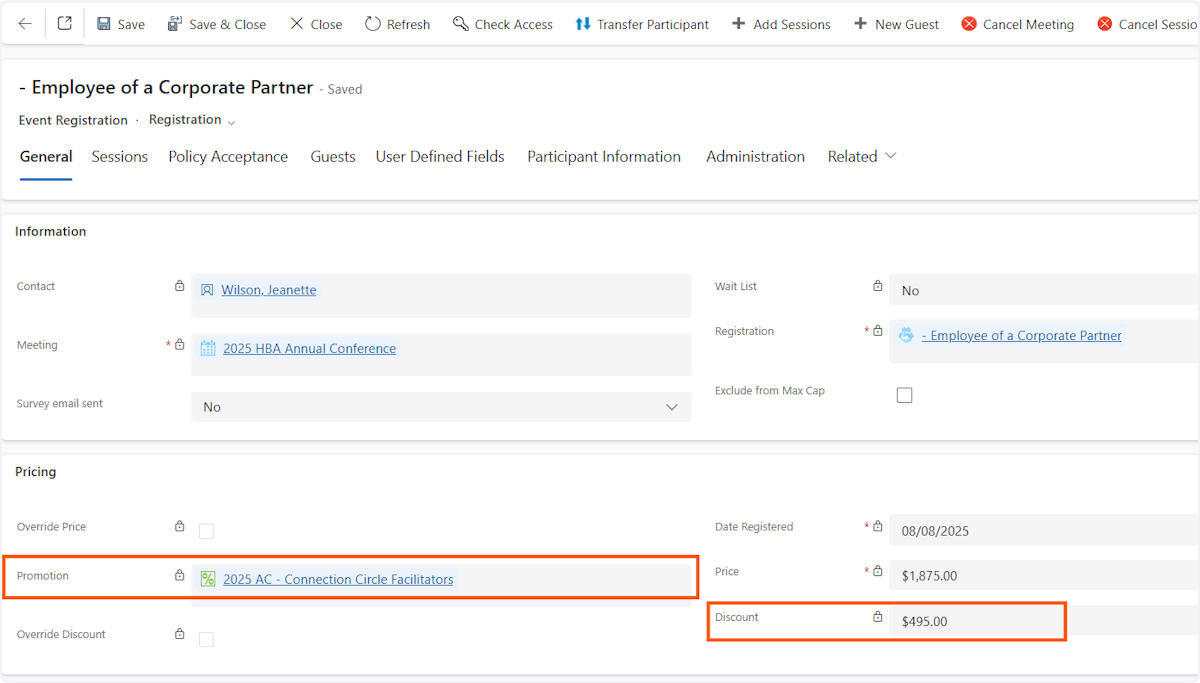
Task: Click the Wait List field showing No
Action: [1044, 290]
